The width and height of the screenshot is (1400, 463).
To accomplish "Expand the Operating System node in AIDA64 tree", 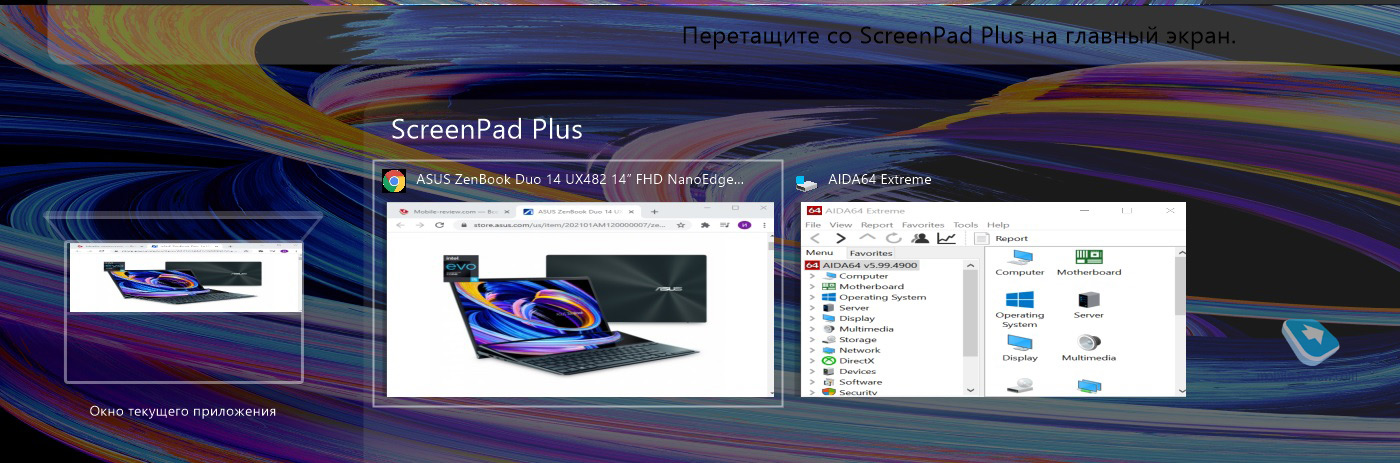I will point(813,297).
